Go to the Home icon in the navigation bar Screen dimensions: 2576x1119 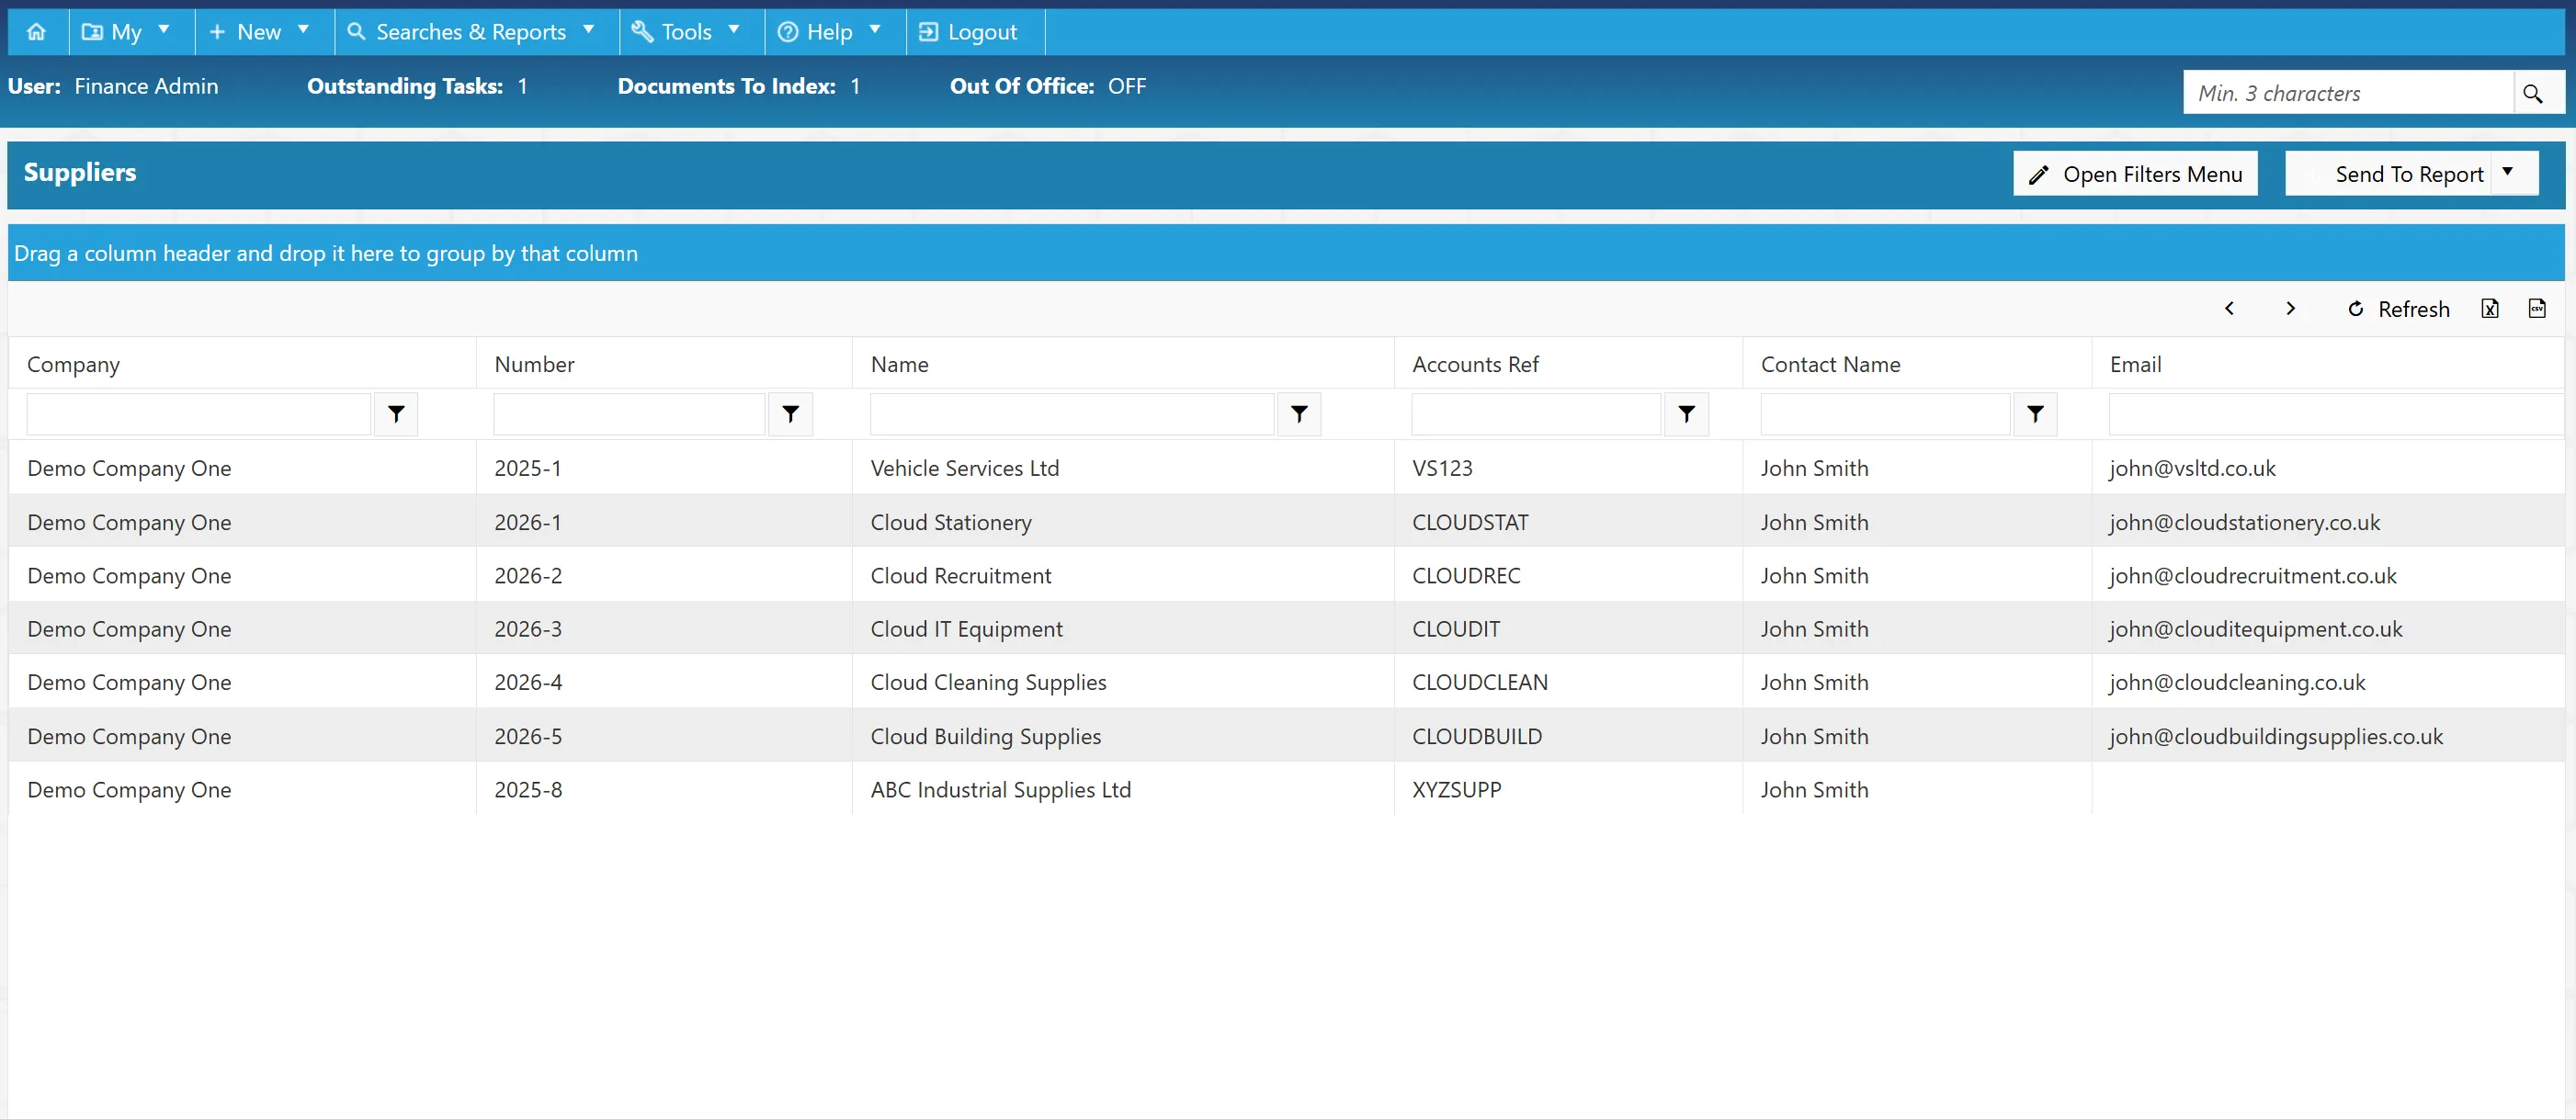point(37,32)
